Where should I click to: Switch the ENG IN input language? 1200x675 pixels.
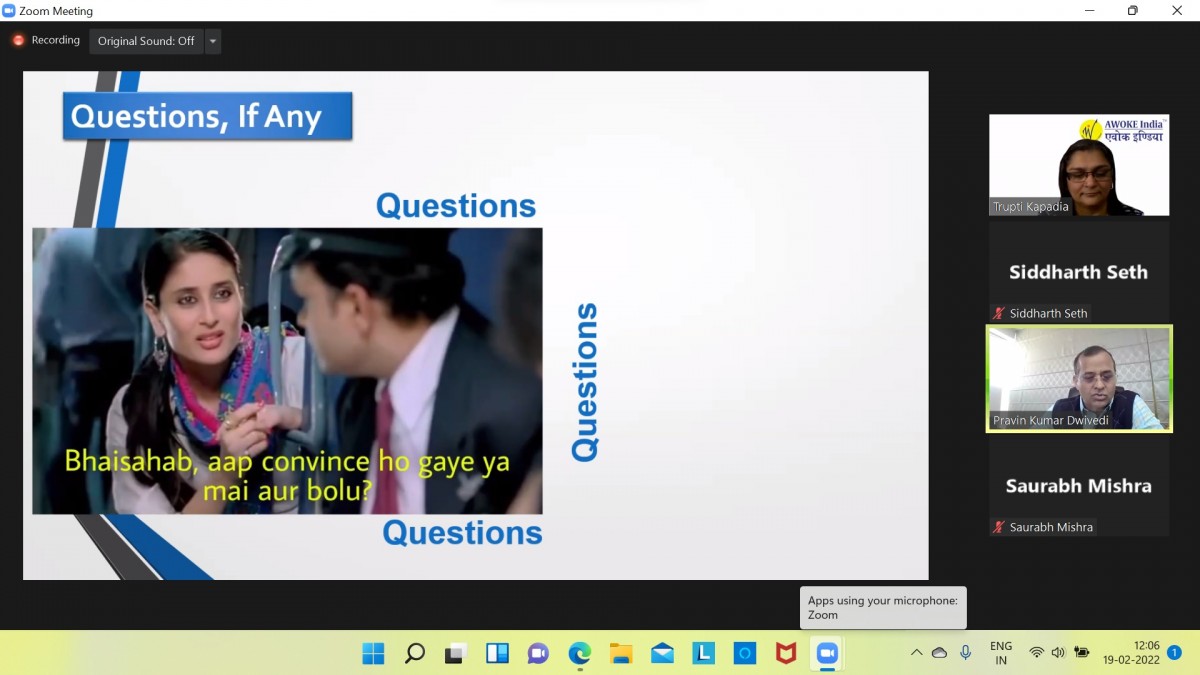[1001, 653]
